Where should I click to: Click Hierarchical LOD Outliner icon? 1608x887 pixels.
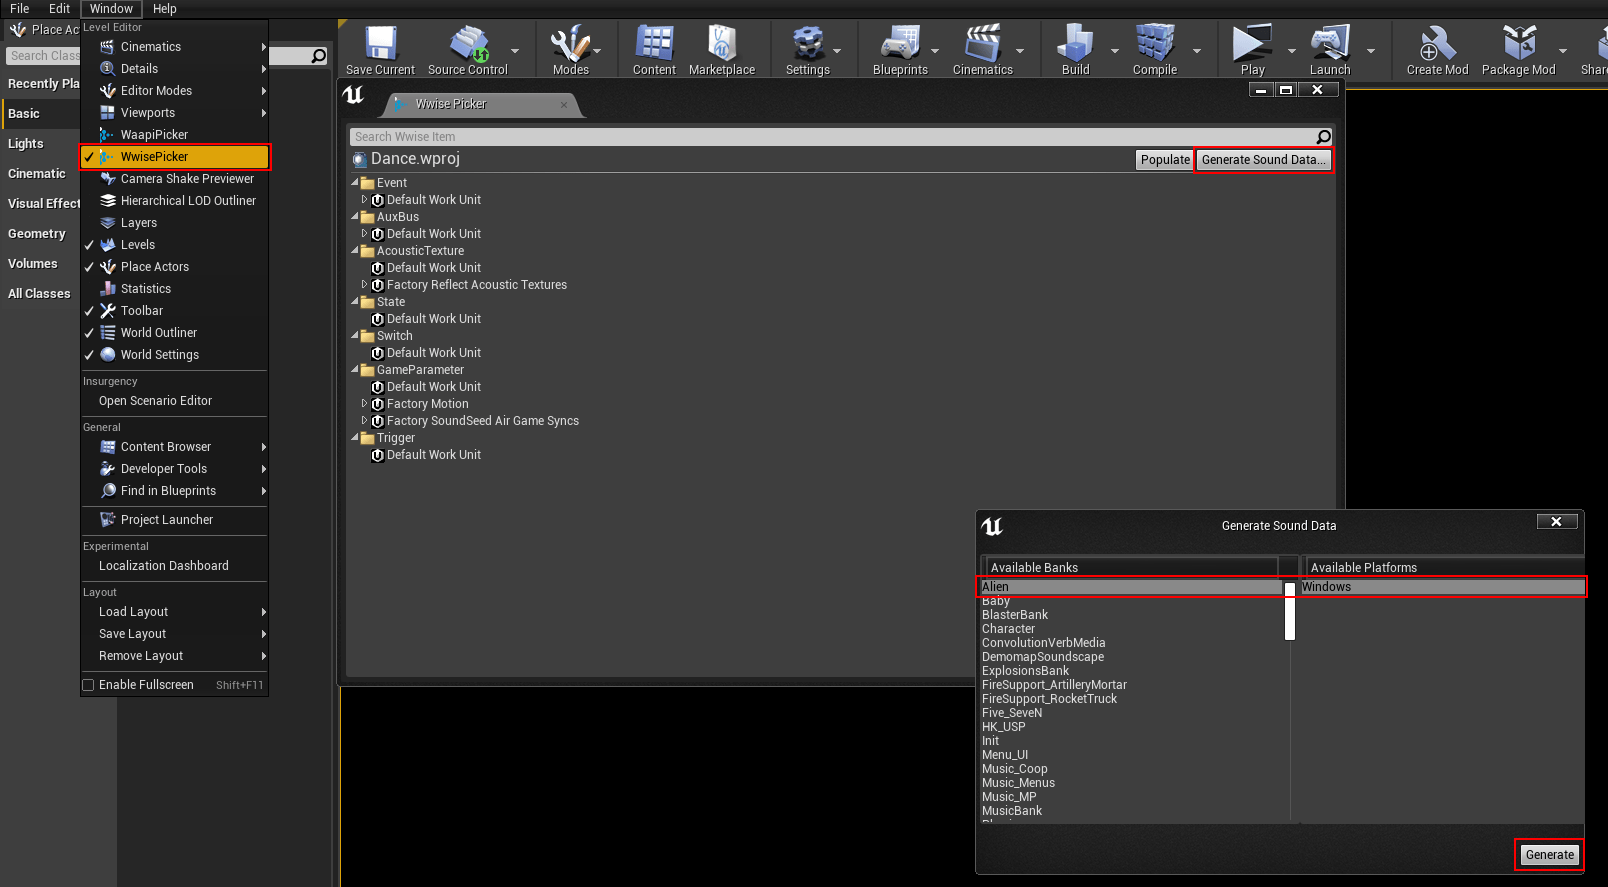[108, 201]
